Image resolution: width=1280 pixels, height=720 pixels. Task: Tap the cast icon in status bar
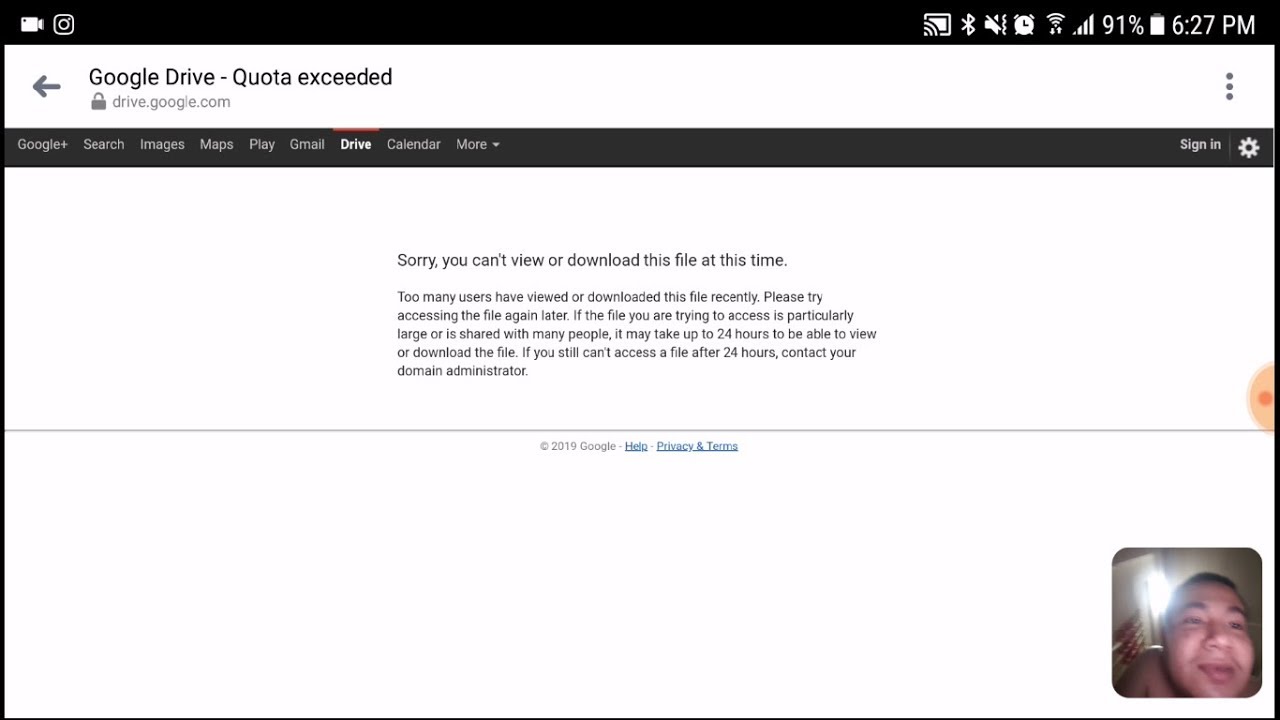coord(937,25)
